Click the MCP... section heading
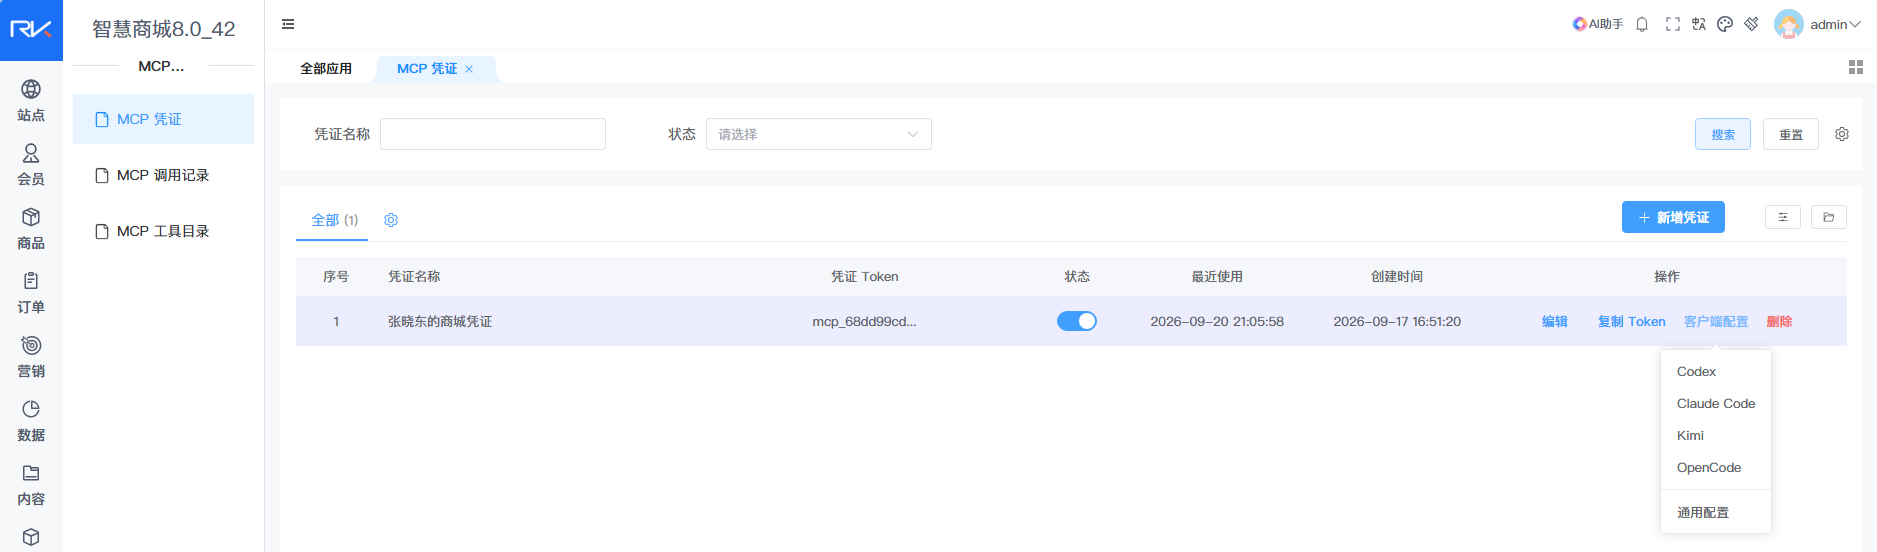Viewport: 1877px width, 552px height. tap(161, 66)
